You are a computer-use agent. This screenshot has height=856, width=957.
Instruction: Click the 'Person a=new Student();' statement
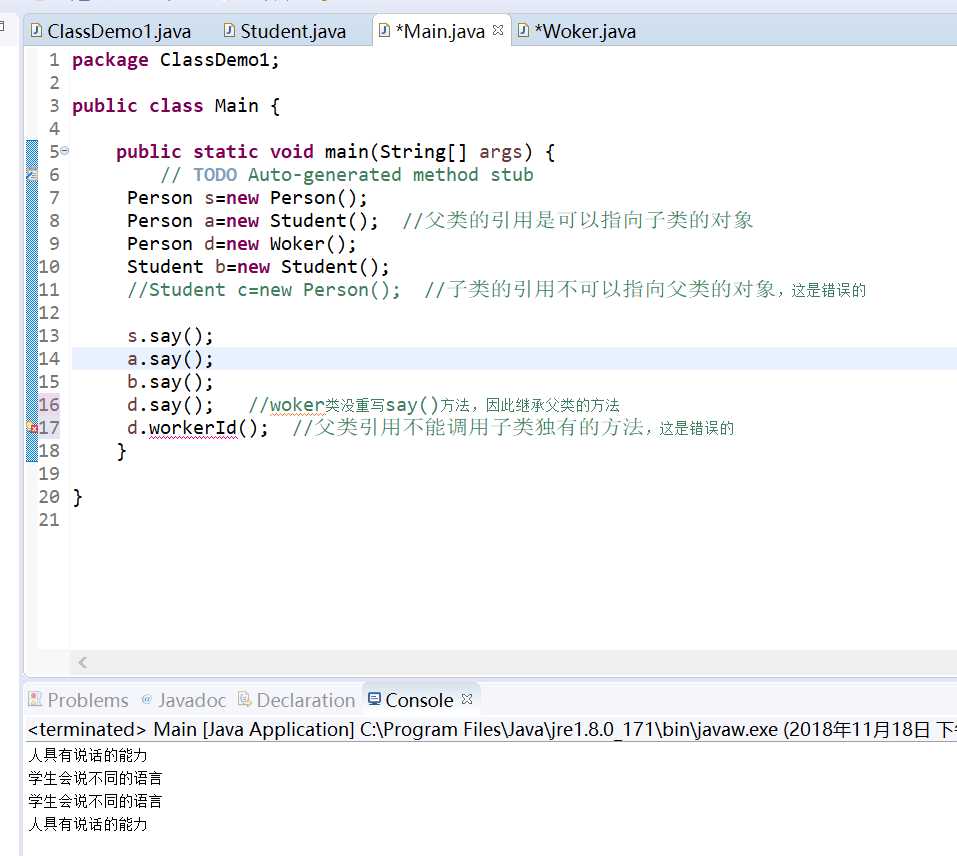253,221
